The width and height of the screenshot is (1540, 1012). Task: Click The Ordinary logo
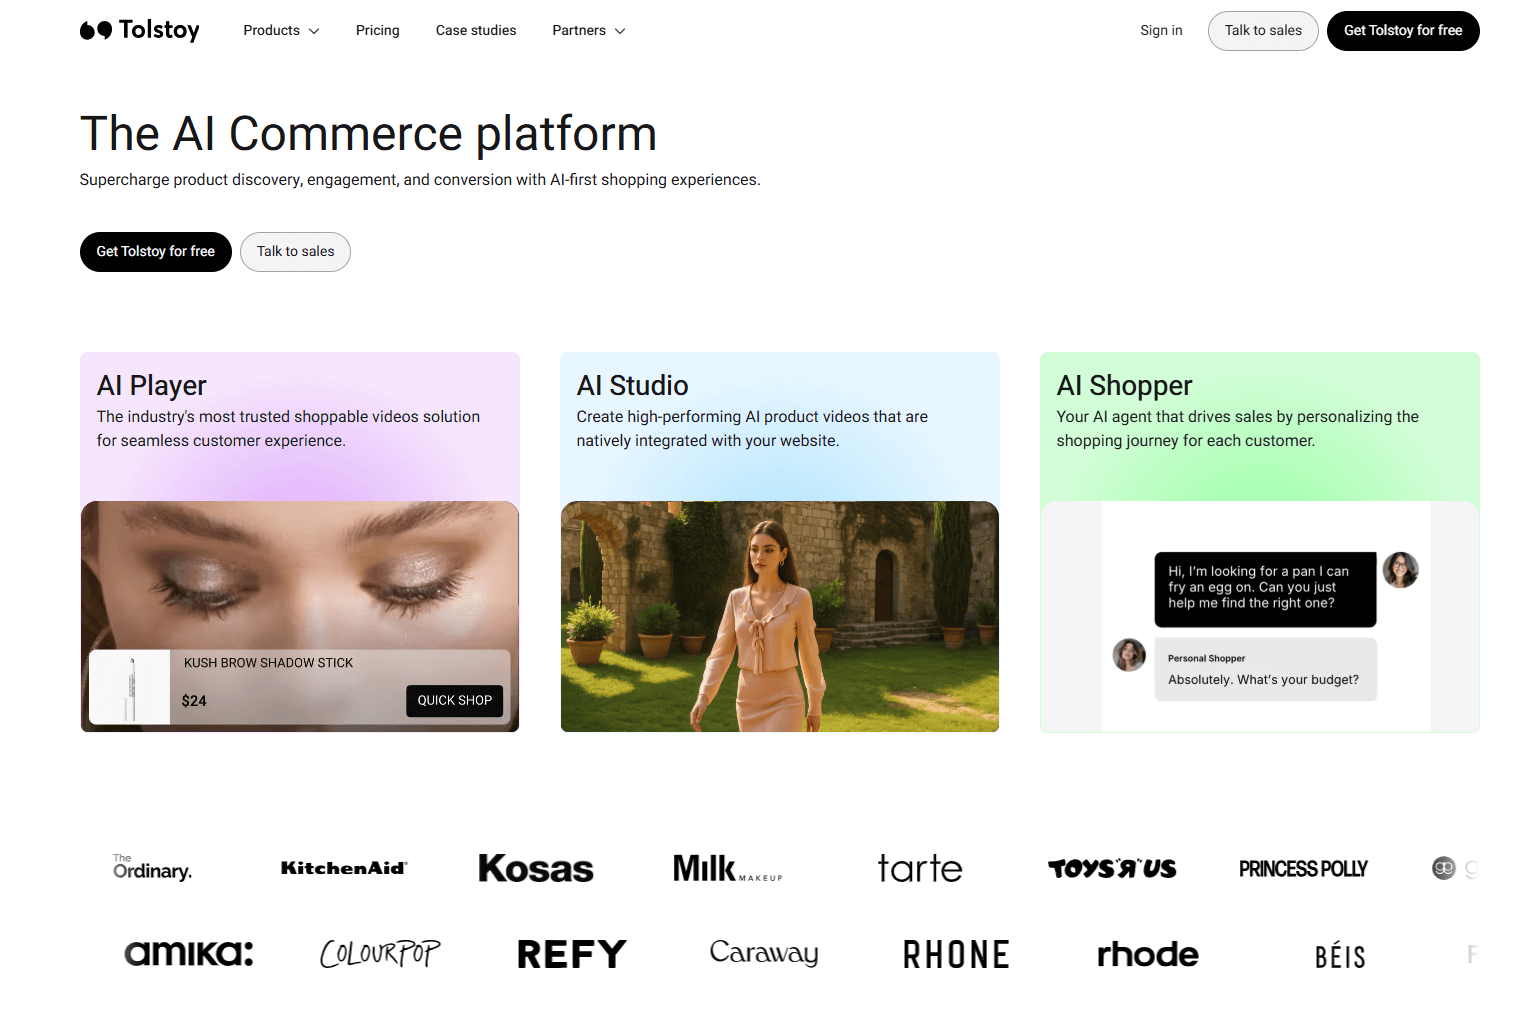[151, 868]
